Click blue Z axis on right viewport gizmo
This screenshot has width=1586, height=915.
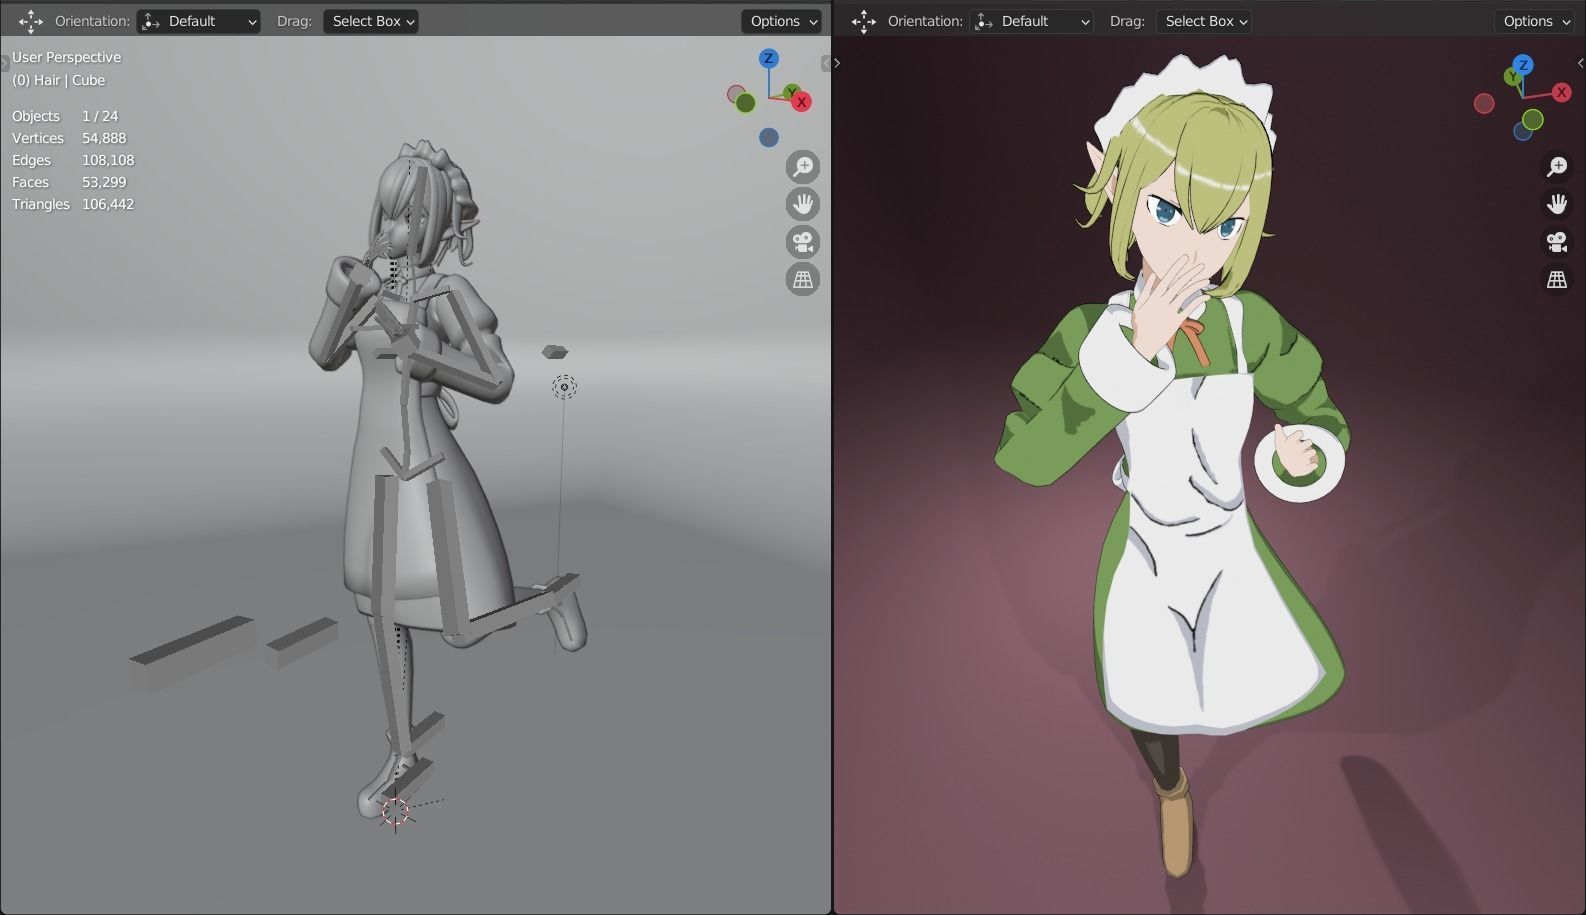point(1523,64)
